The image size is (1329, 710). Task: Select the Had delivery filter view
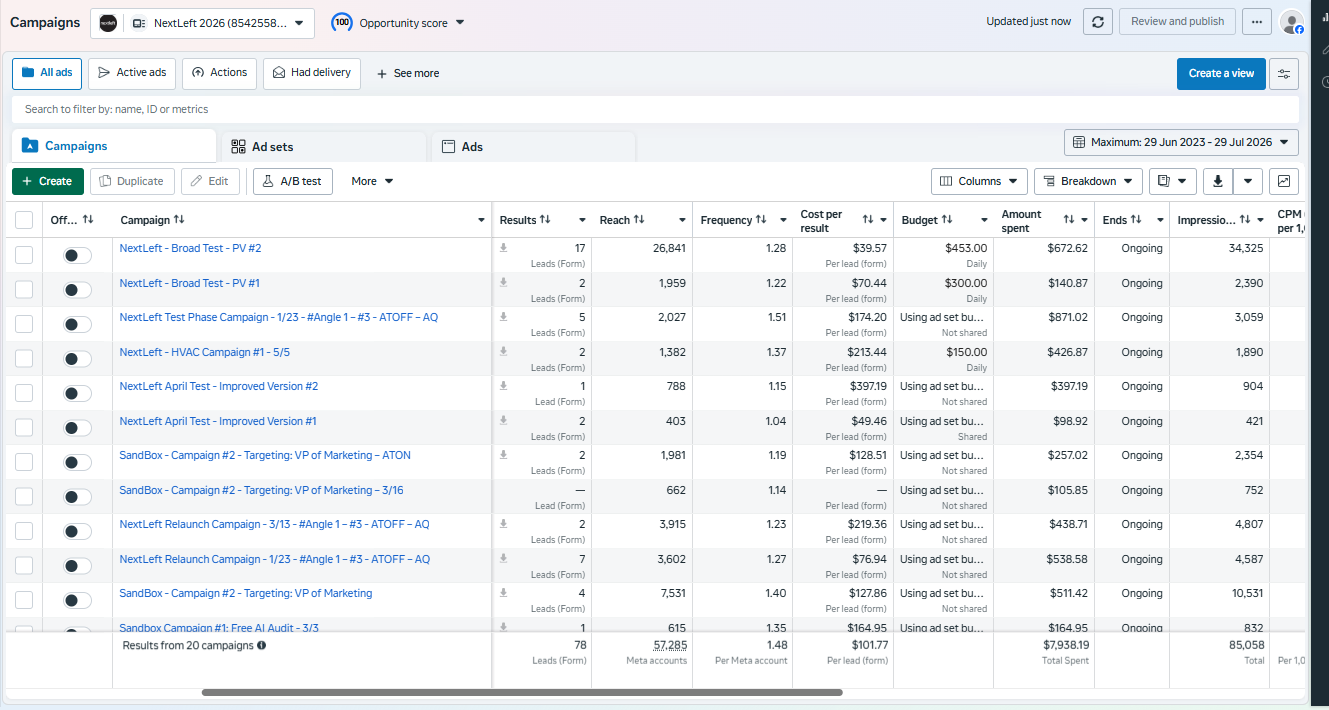pos(312,73)
